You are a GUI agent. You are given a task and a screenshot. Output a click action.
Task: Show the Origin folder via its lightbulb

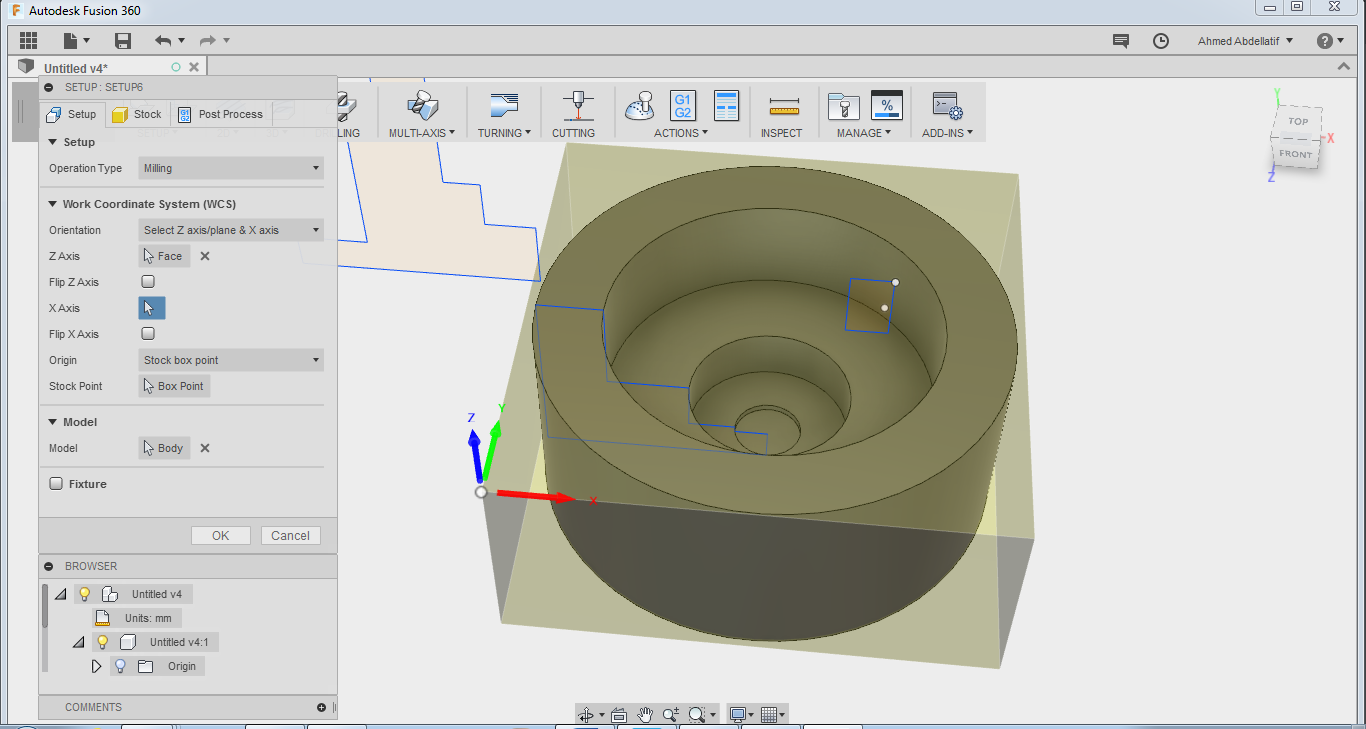pos(120,666)
